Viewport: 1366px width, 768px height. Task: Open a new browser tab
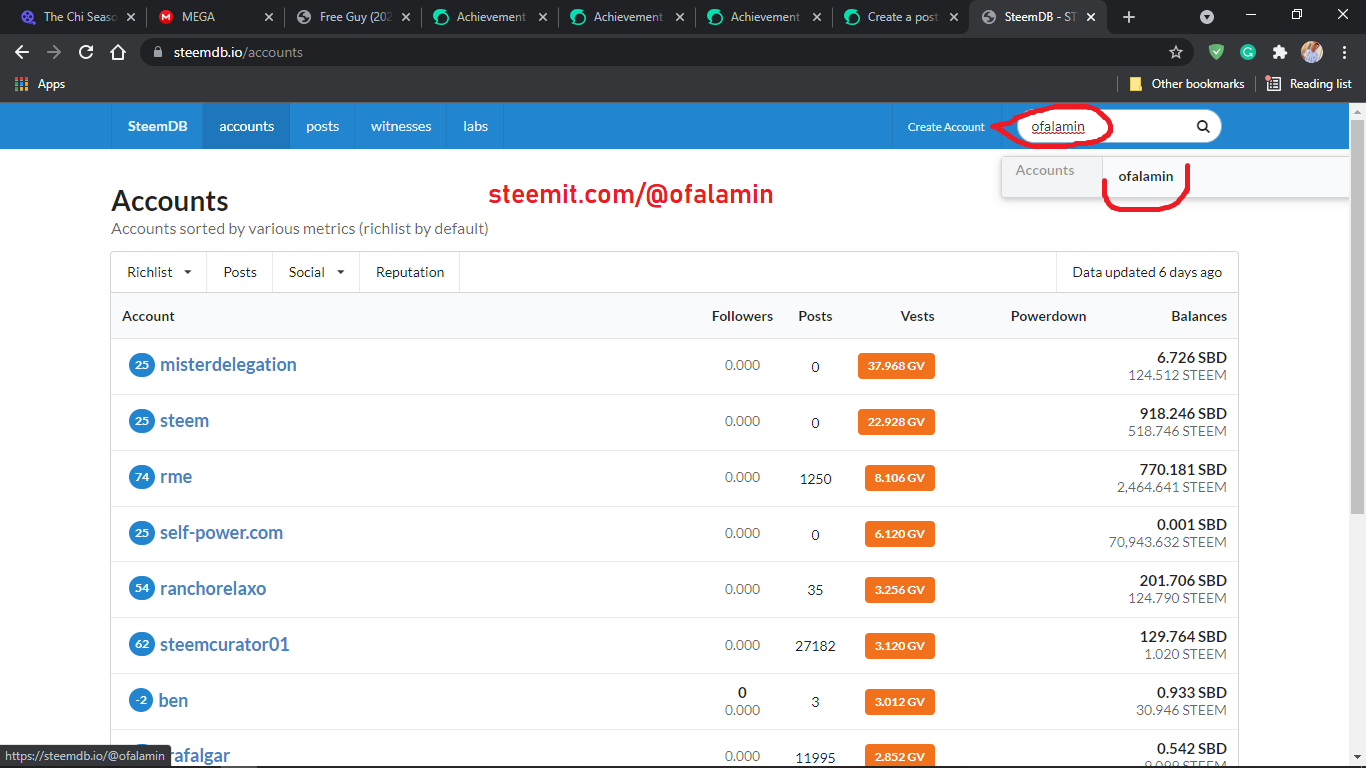tap(1129, 17)
